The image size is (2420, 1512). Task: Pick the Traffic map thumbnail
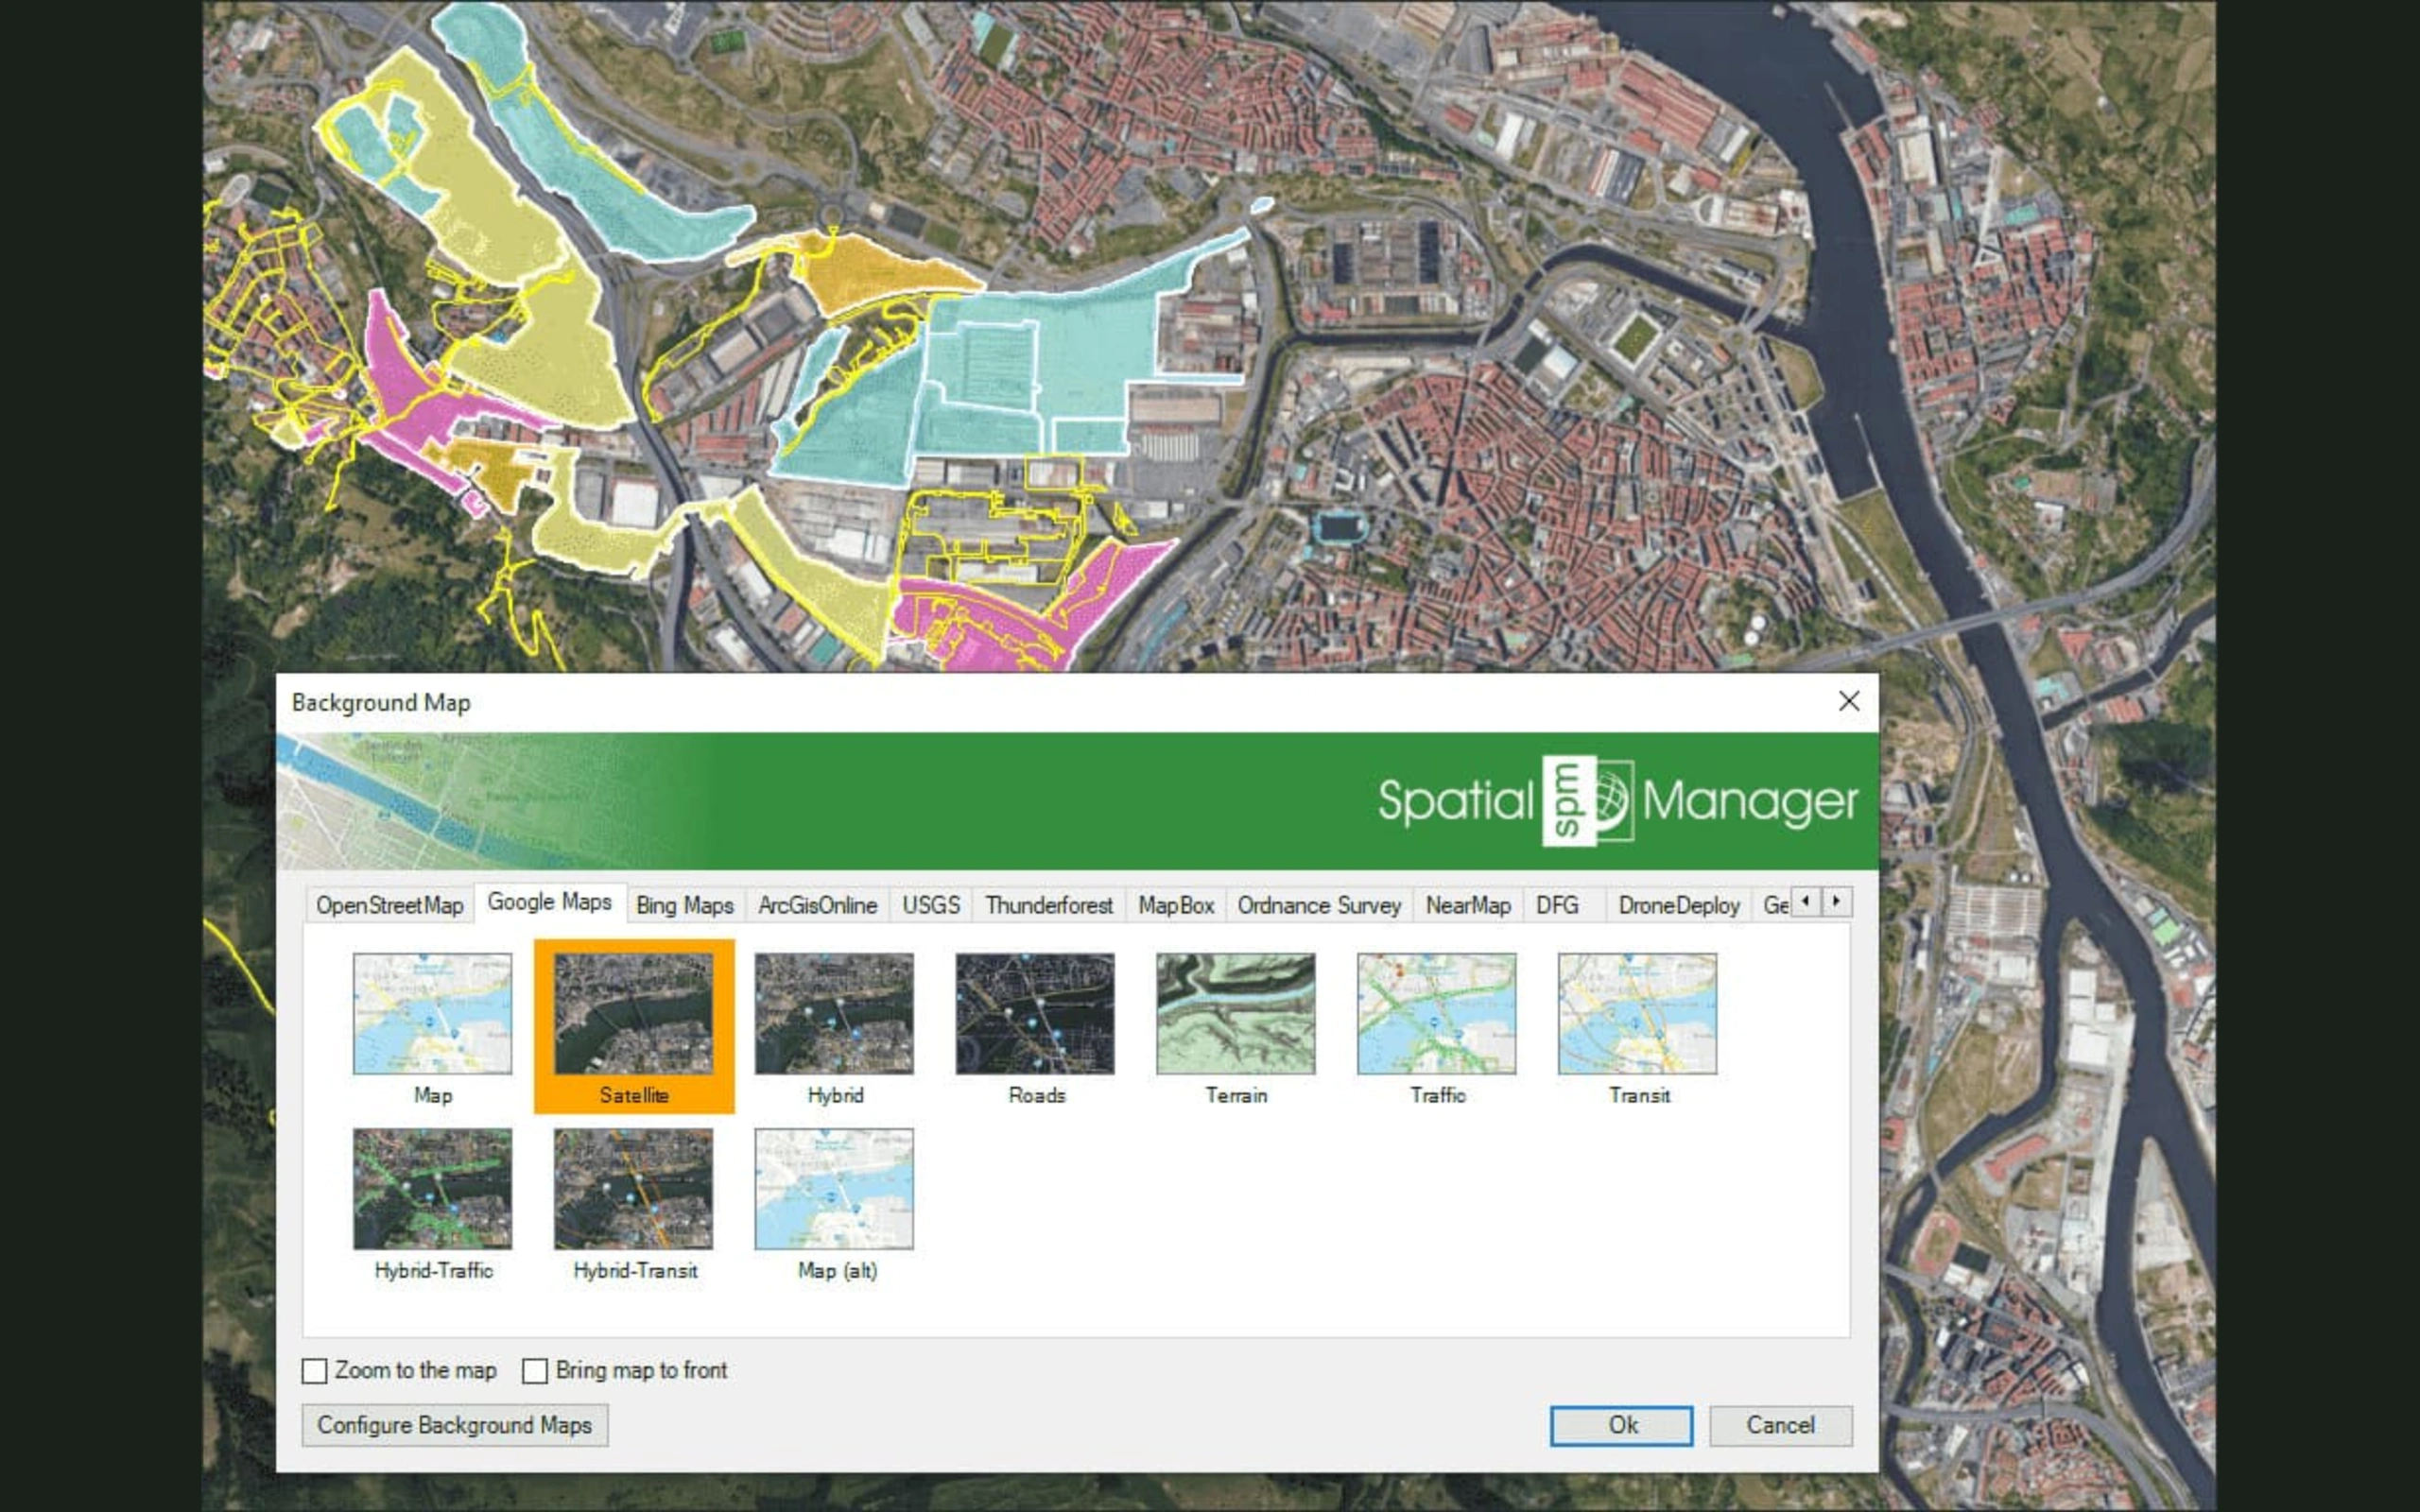pos(1437,1013)
